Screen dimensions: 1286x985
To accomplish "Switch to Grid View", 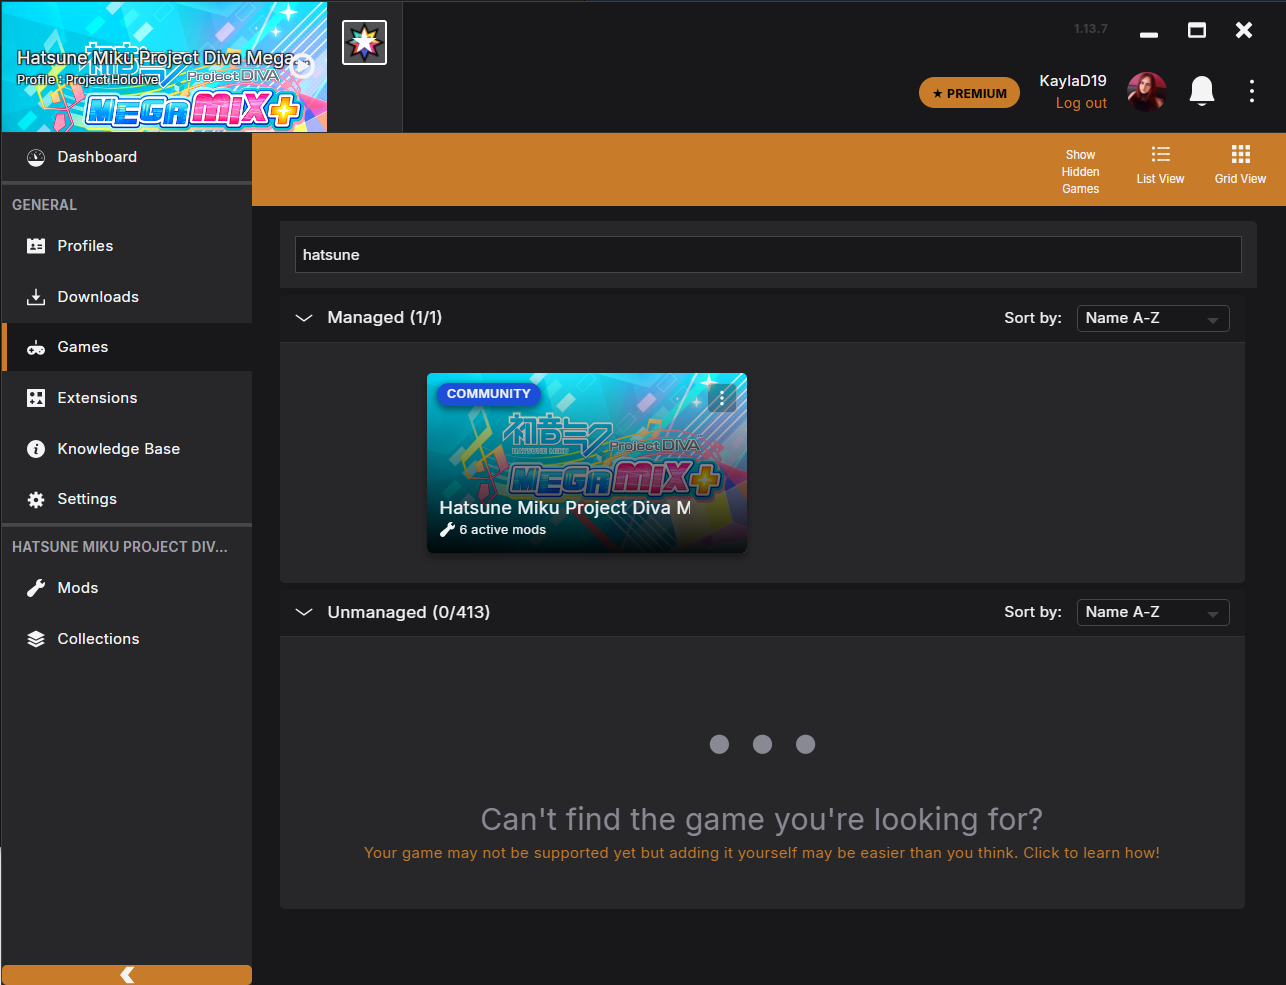I will point(1240,166).
